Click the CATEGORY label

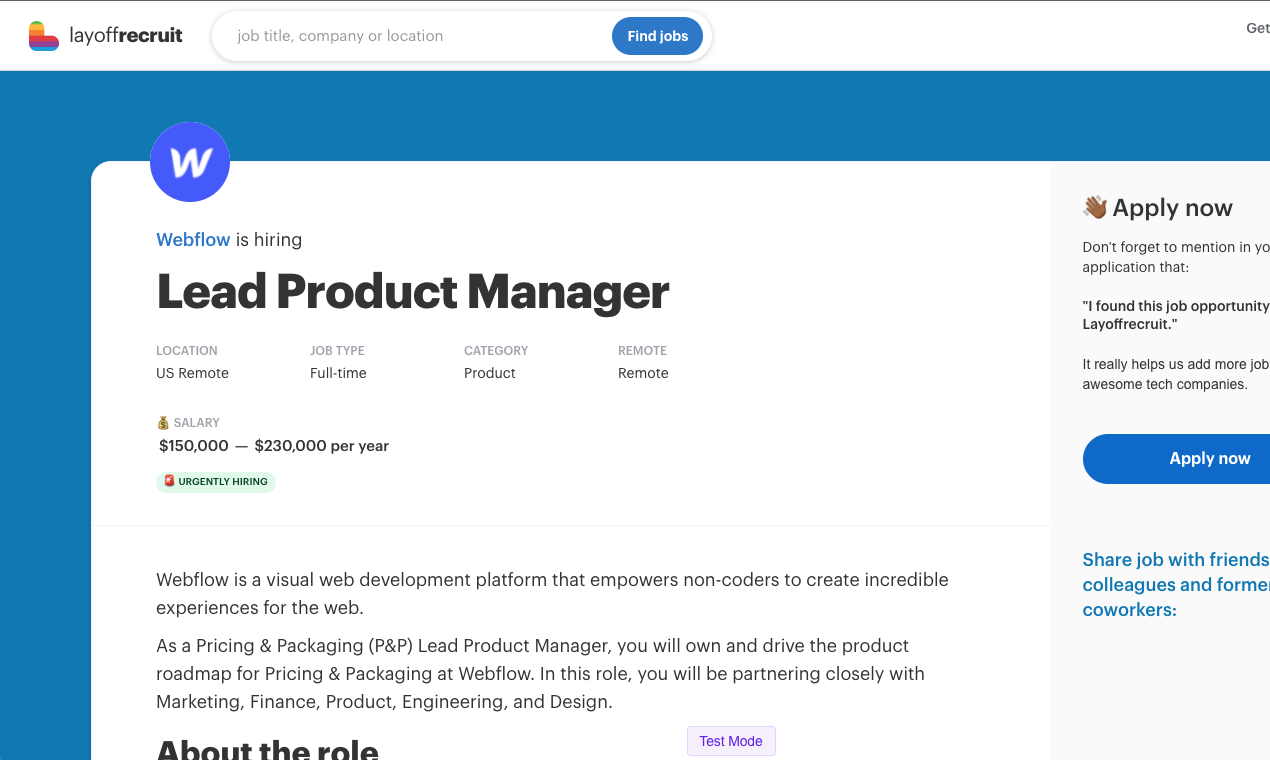[x=496, y=351]
